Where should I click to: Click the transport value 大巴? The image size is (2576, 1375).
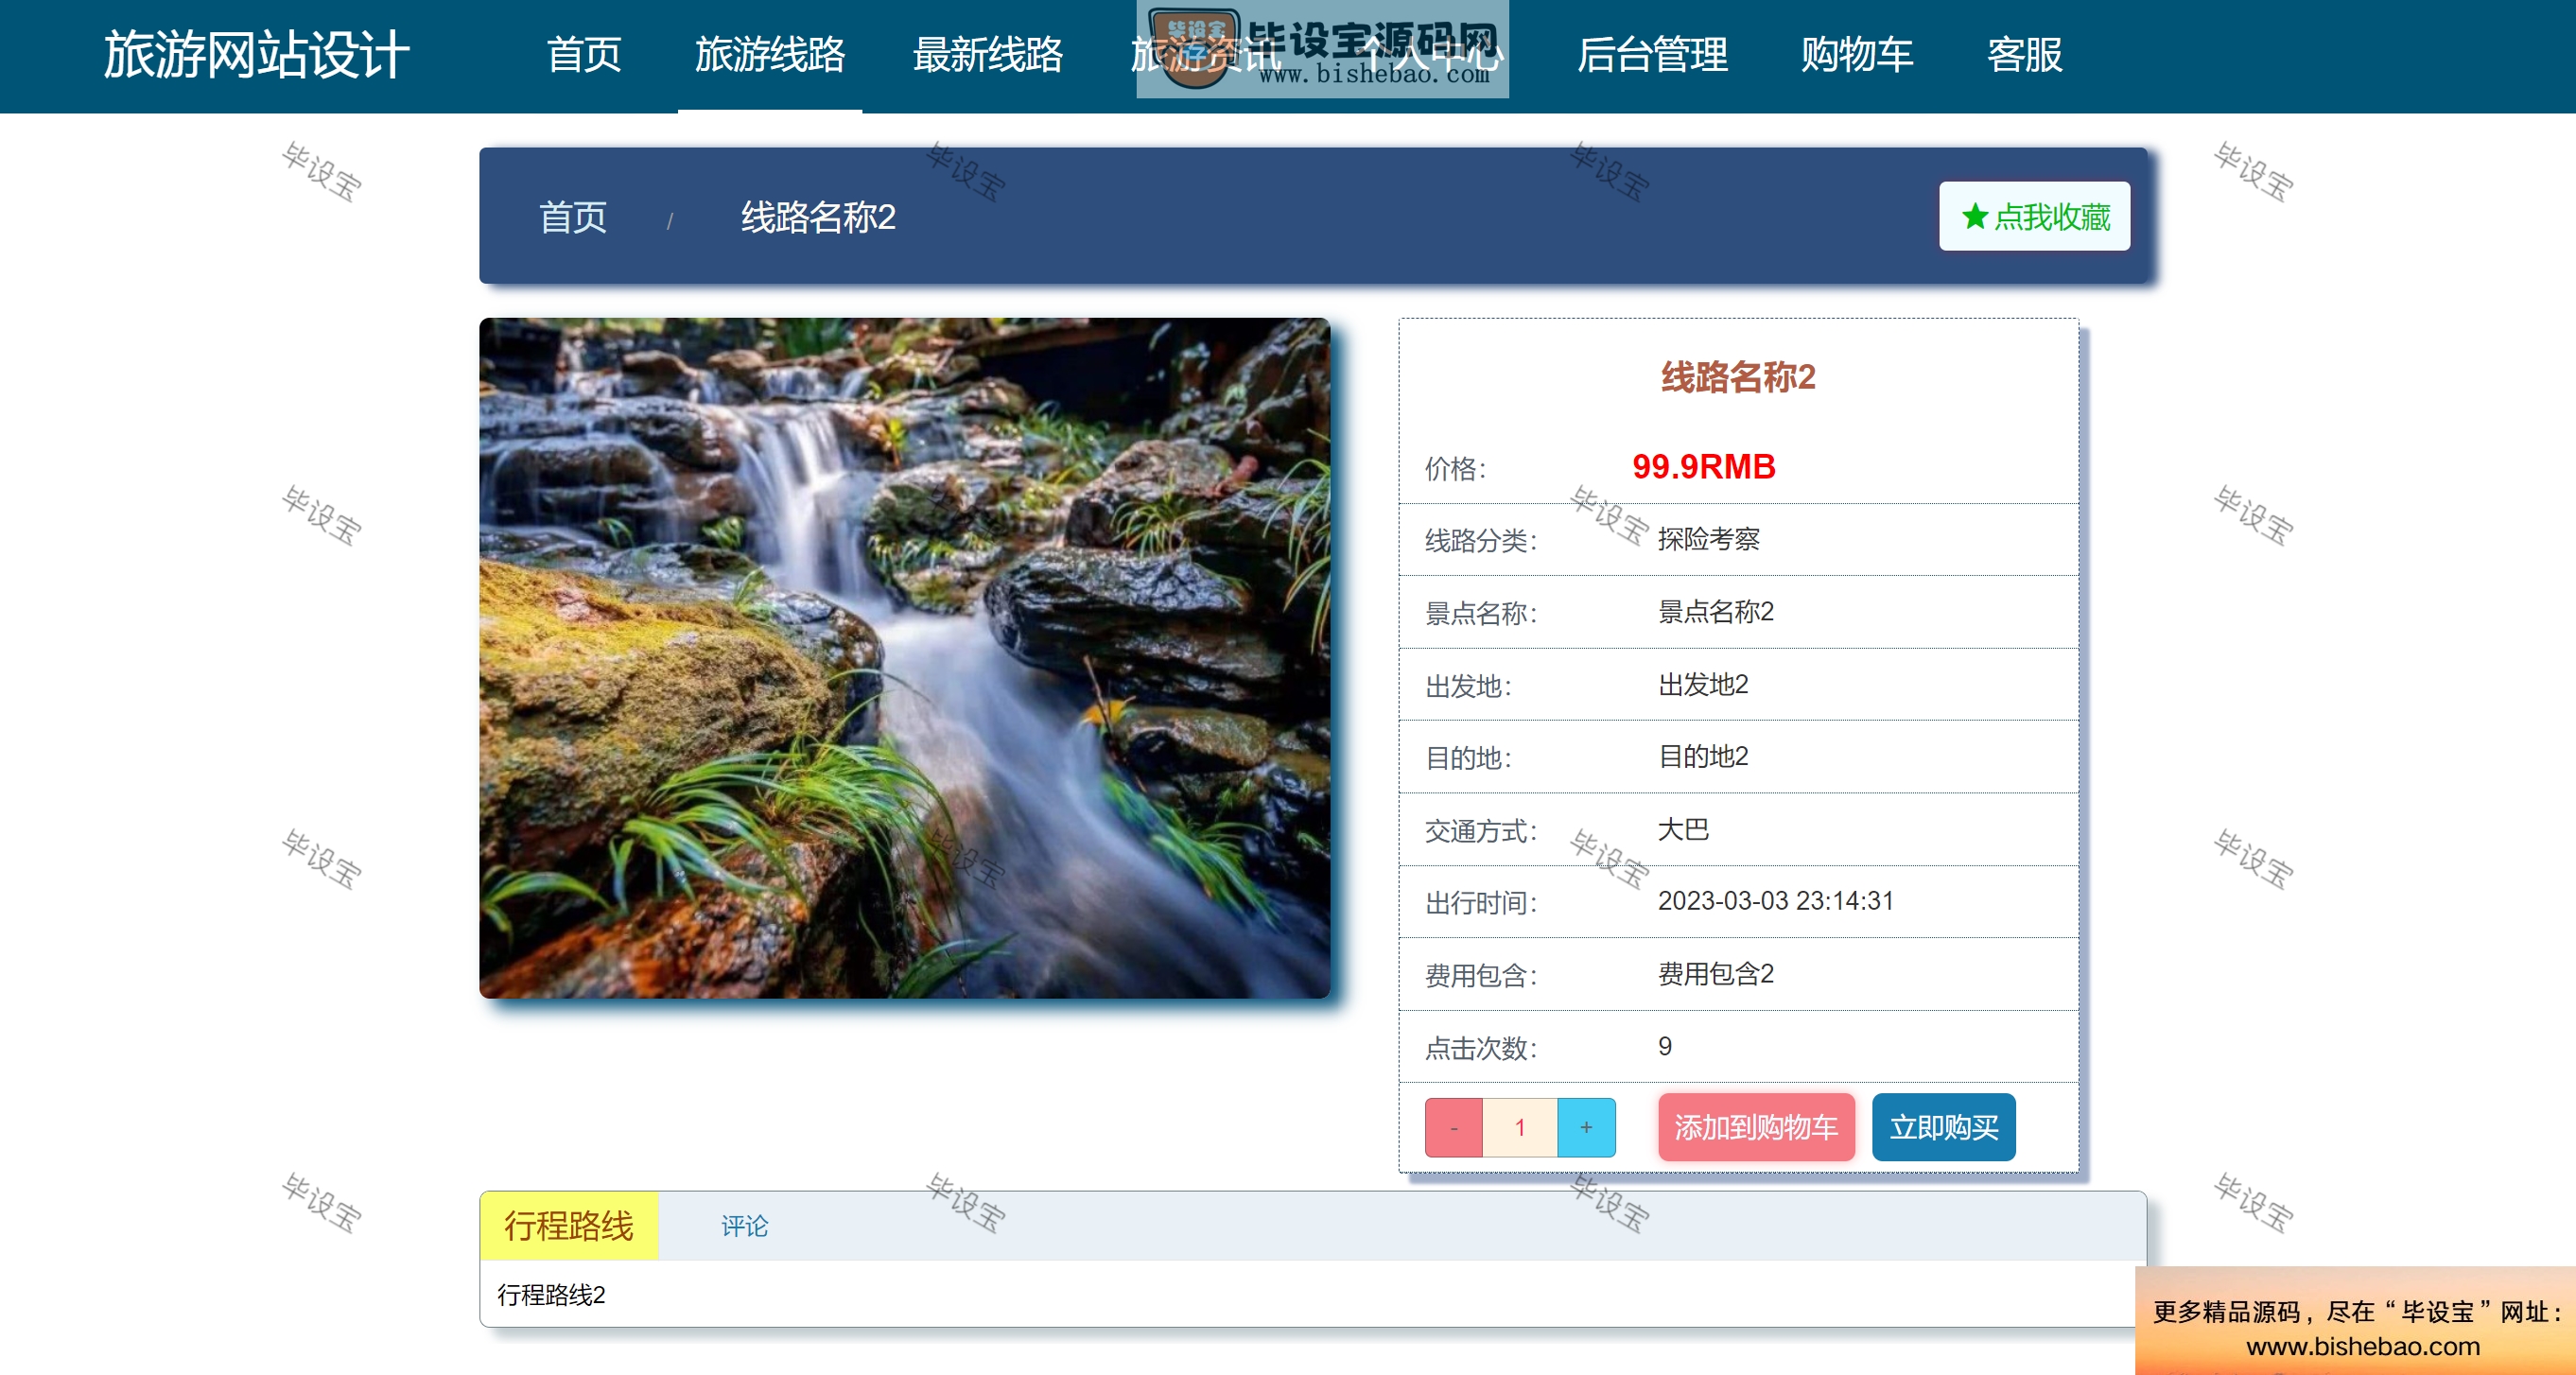(1683, 829)
